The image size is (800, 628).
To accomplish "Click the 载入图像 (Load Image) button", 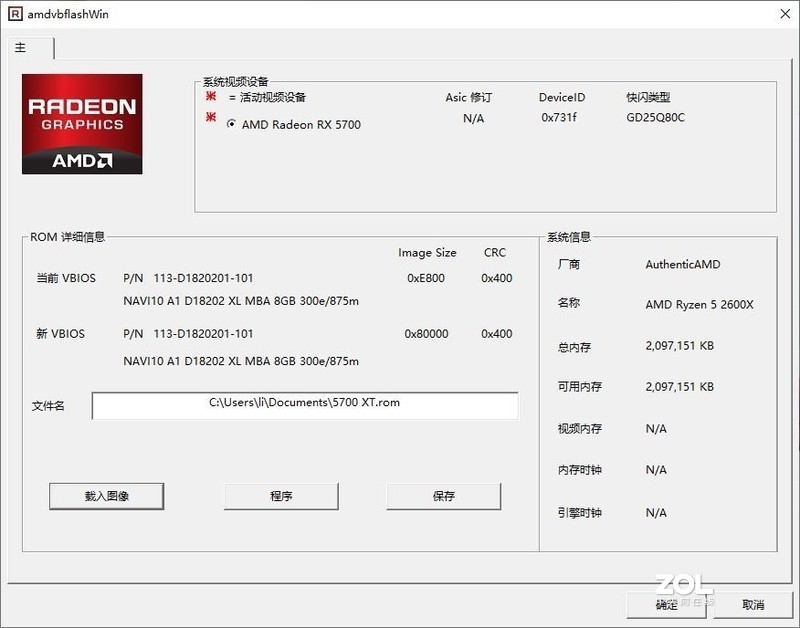I will coord(106,496).
